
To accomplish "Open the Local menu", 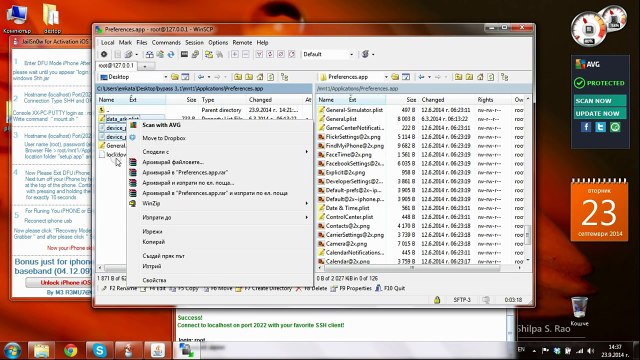I will click(x=107, y=42).
